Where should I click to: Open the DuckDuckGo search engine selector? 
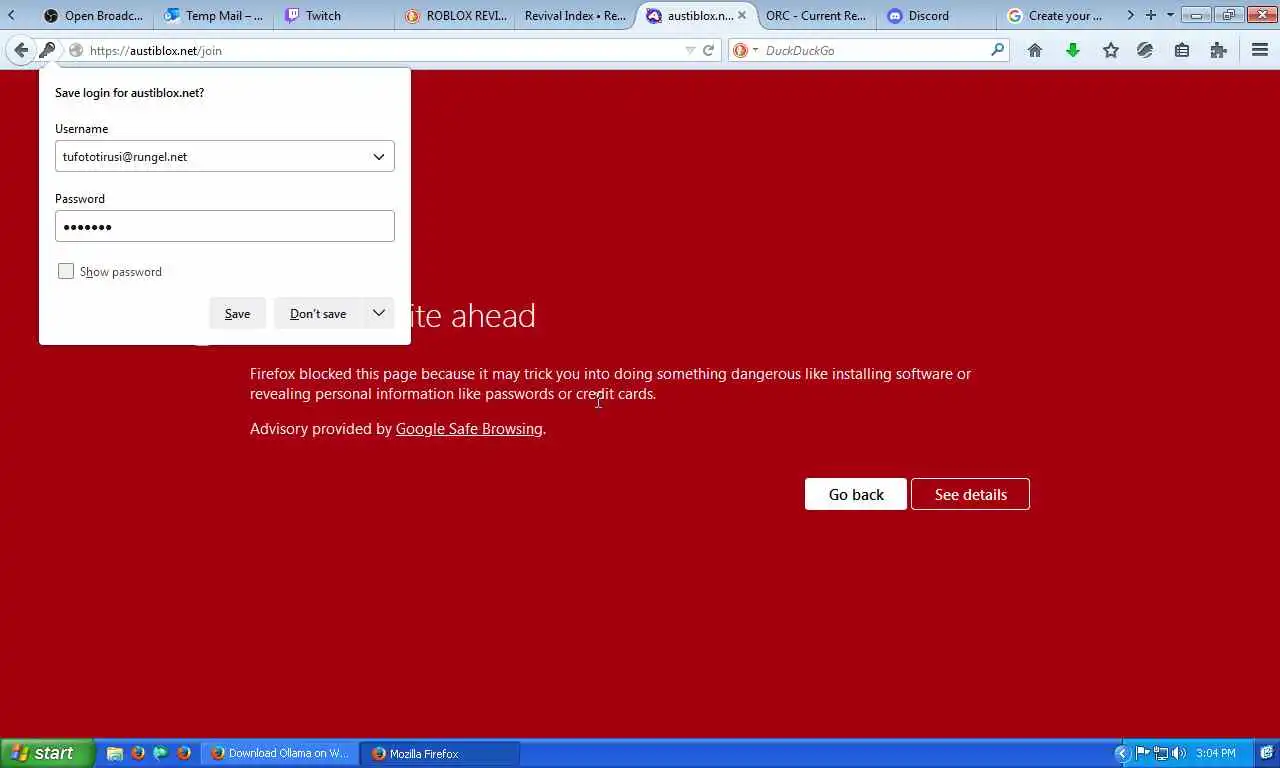pyautogui.click(x=745, y=50)
